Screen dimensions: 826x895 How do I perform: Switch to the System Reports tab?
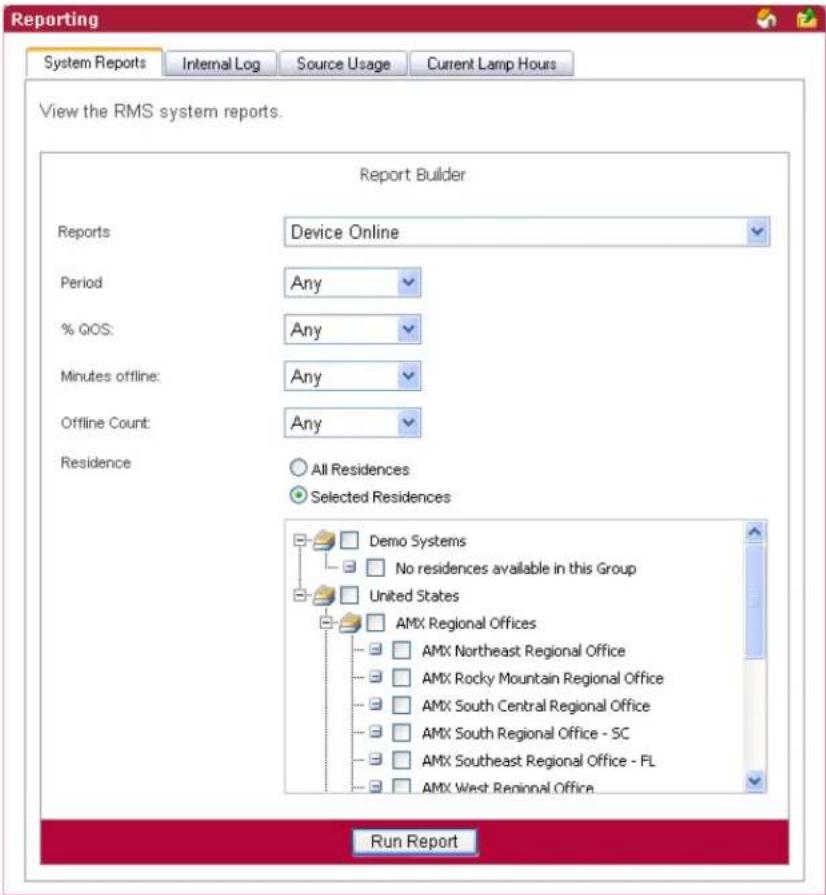(95, 62)
